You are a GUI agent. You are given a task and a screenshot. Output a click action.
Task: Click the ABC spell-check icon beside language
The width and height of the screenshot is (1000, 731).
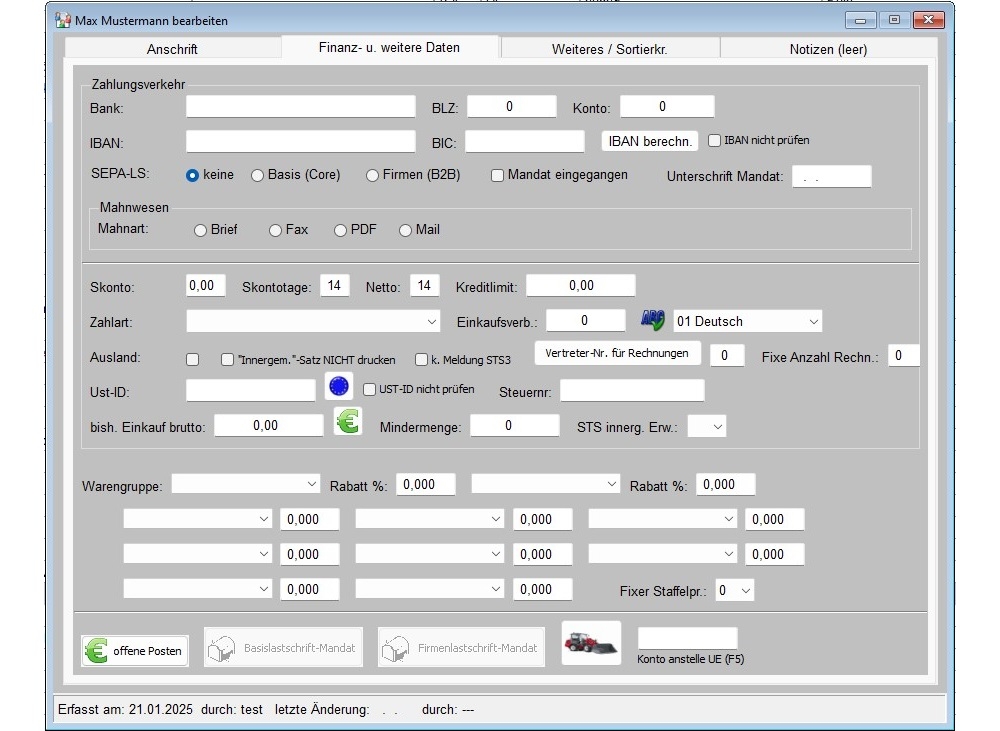coord(653,320)
